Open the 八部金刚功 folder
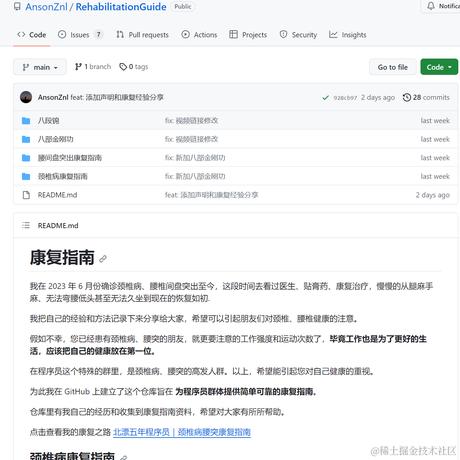Viewport: 460px width, 460px height. [x=56, y=139]
